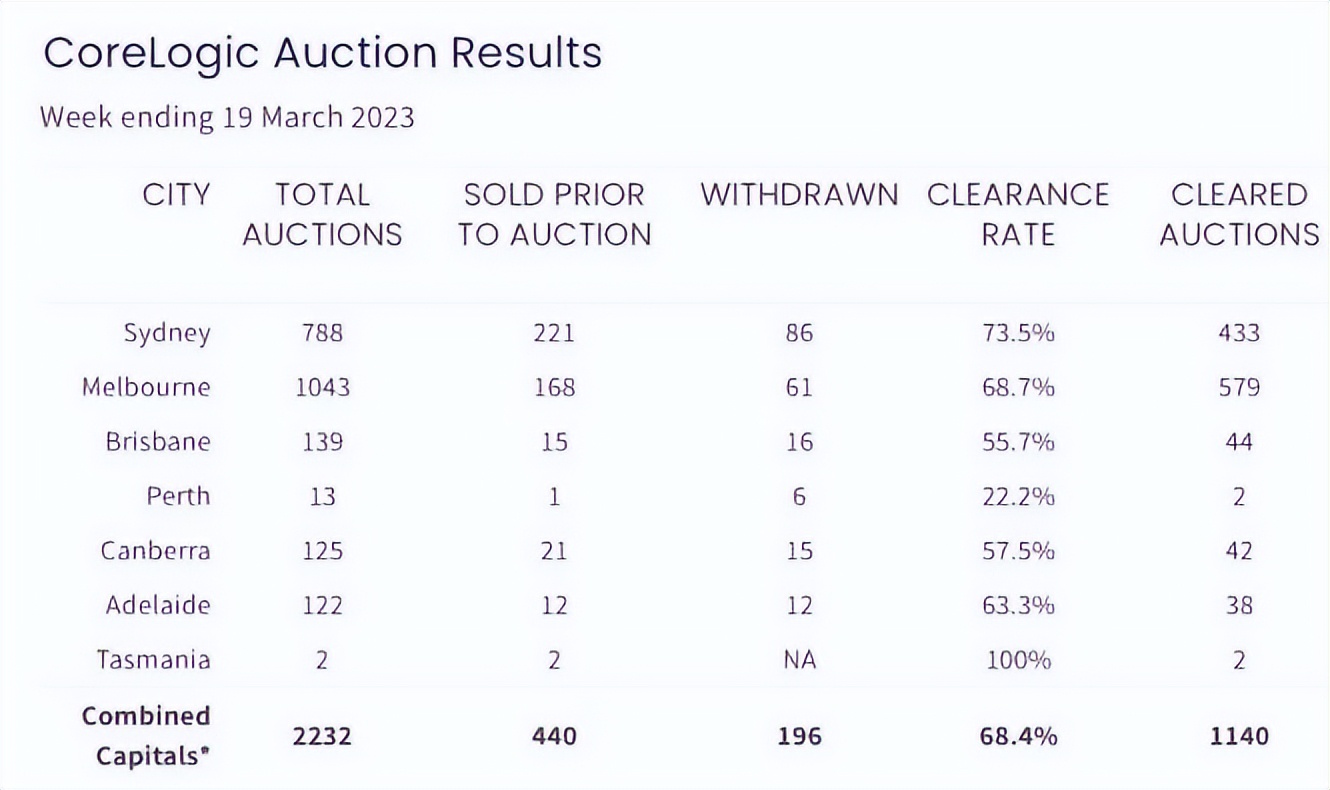
Task: Click the Melbourne row label
Action: coord(146,387)
